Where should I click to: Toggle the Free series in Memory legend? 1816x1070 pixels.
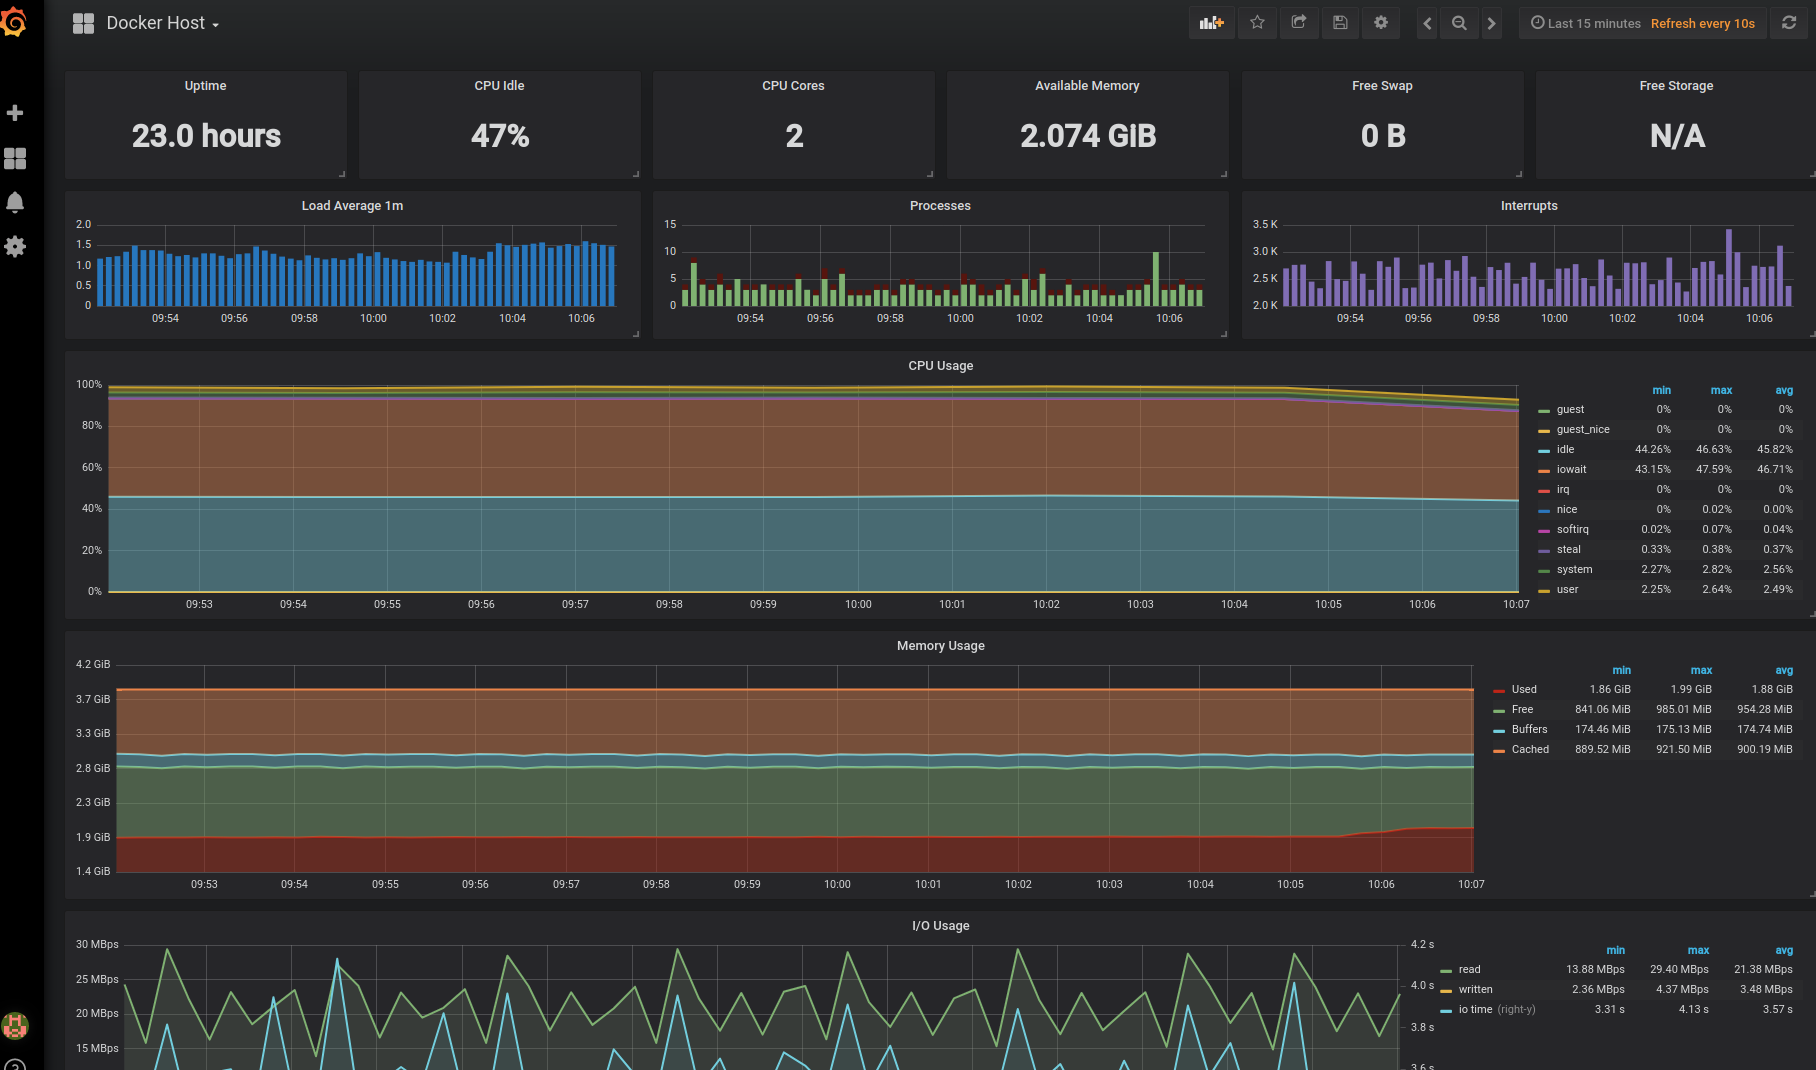1522,710
